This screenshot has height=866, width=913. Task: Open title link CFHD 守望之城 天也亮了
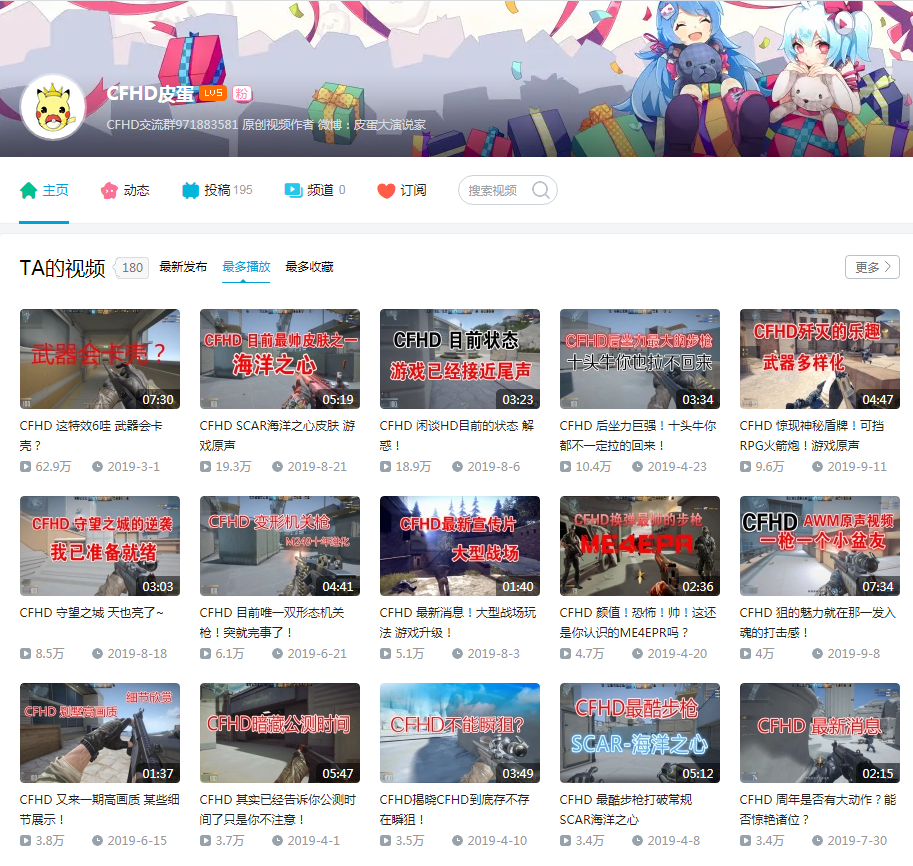[91, 612]
